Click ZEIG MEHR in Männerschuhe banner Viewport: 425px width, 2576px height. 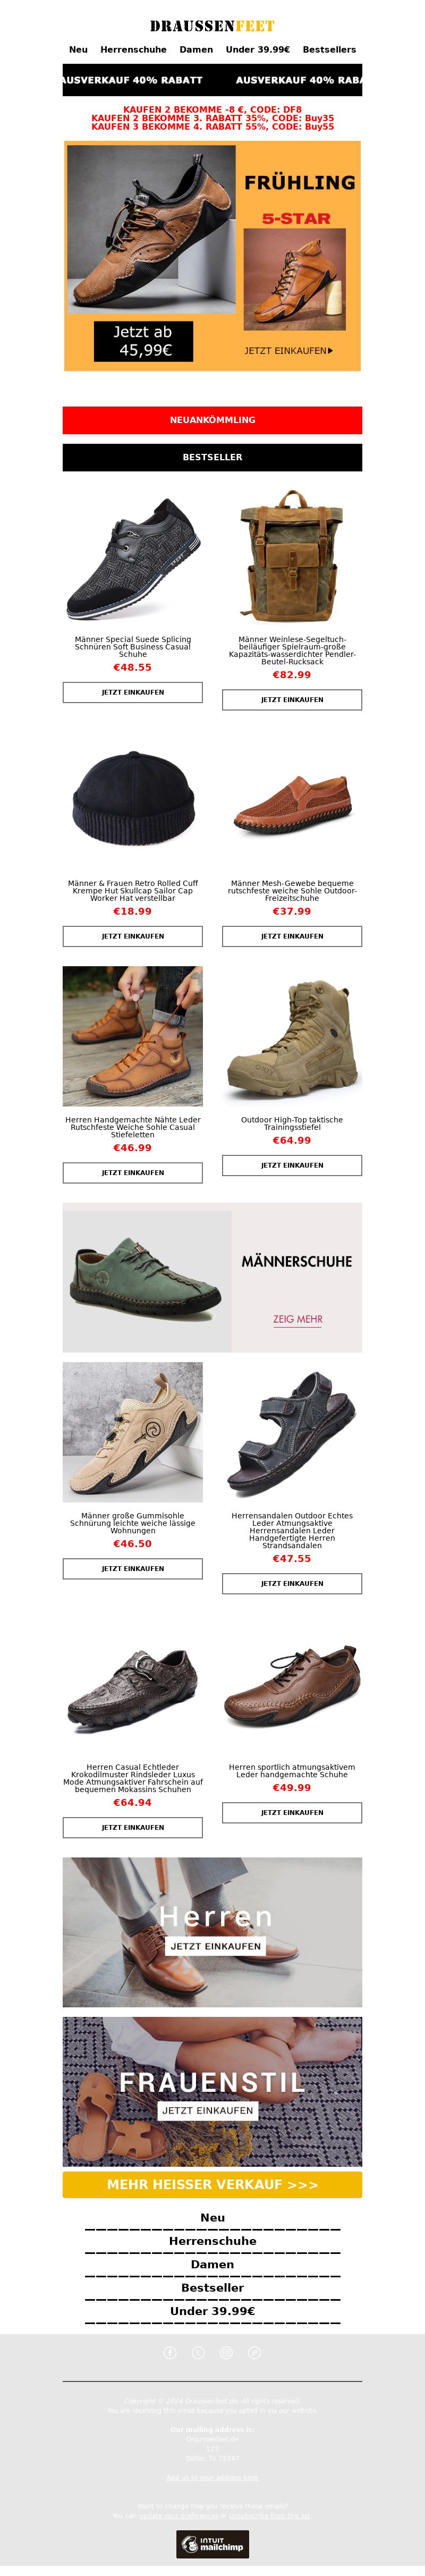coord(298,1319)
